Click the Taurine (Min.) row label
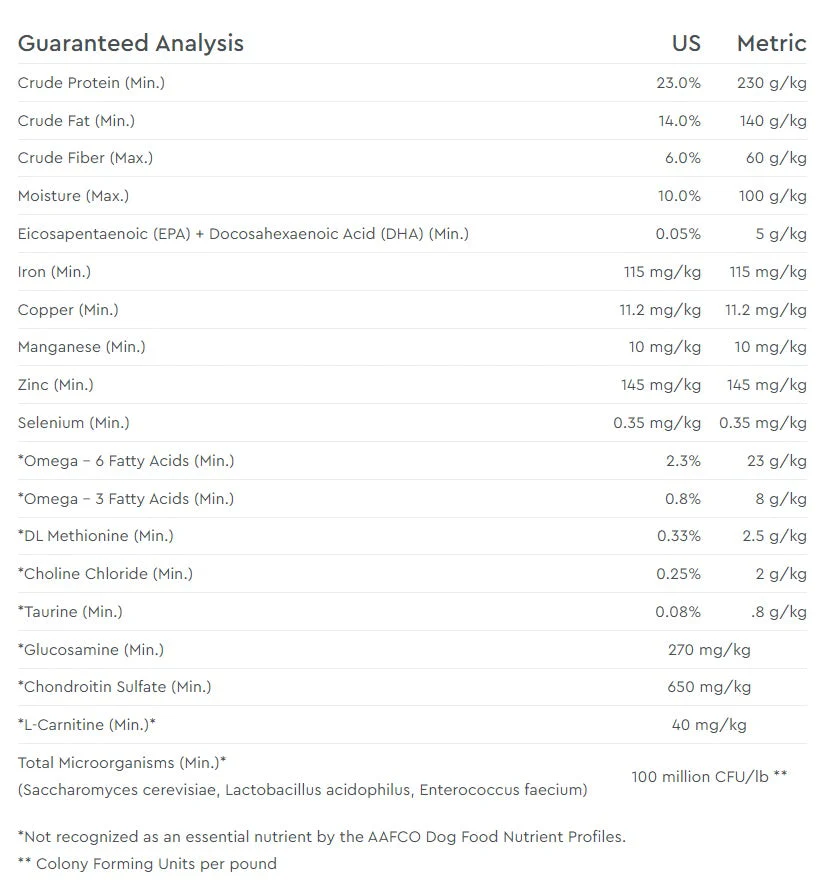The image size is (824, 880). coord(70,612)
